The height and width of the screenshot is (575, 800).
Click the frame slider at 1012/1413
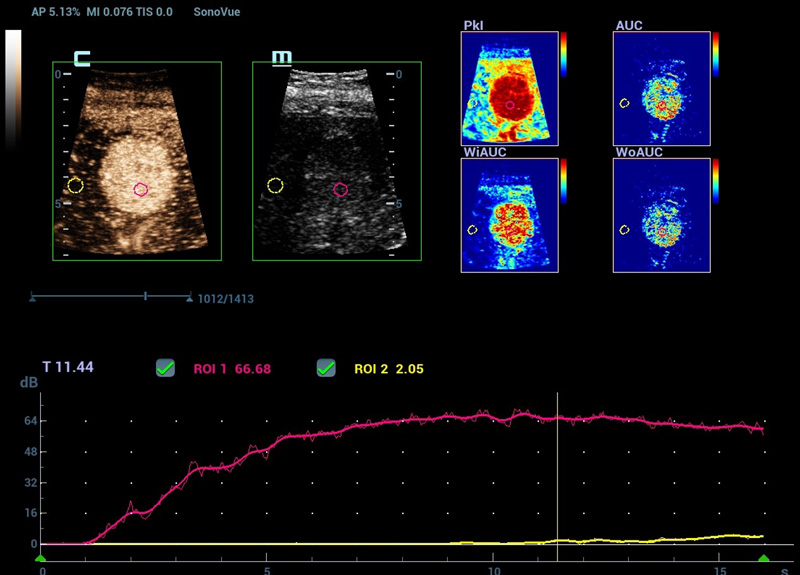tap(147, 297)
